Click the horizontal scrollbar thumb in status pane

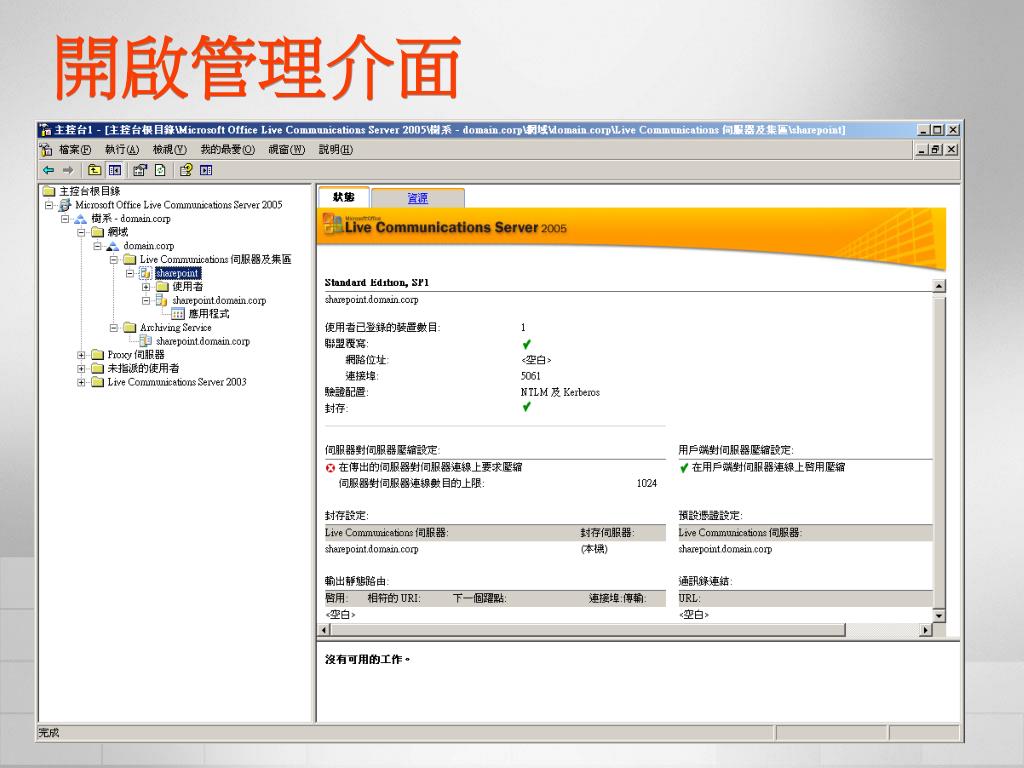(588, 630)
